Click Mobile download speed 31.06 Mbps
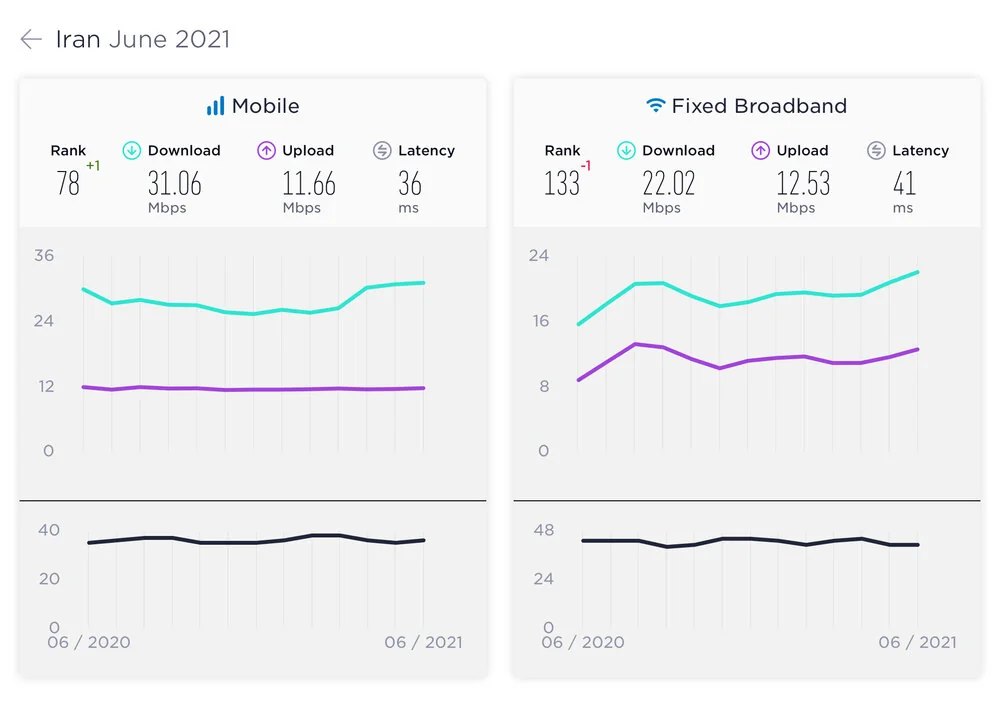This screenshot has height=706, width=1000. pyautogui.click(x=174, y=184)
